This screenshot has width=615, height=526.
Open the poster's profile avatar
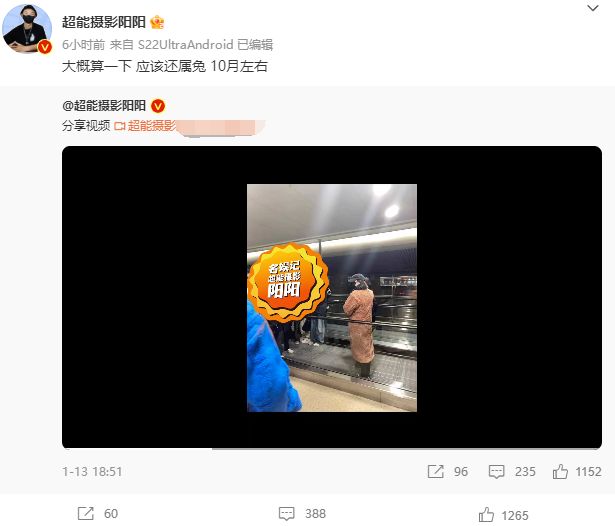27,29
